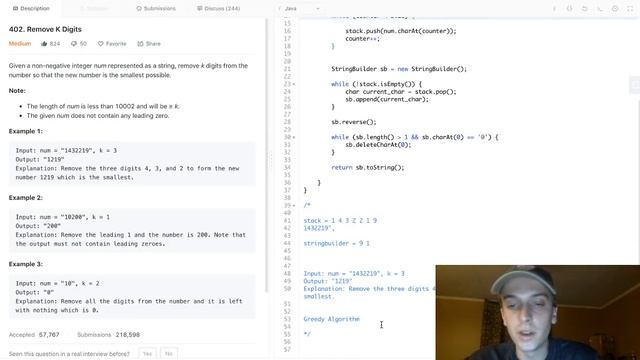Click the reset code icon
640x360 pixels.
click(x=584, y=8)
